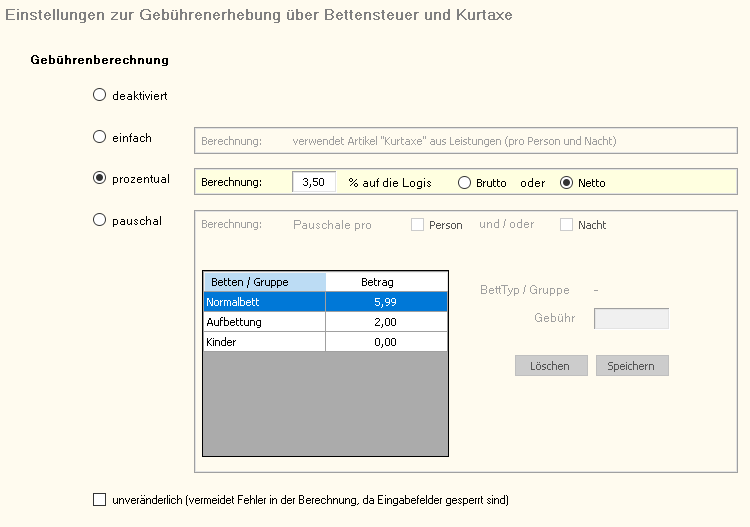Select the 'deaktiviert' radio button
The height and width of the screenshot is (527, 750).
pos(99,96)
